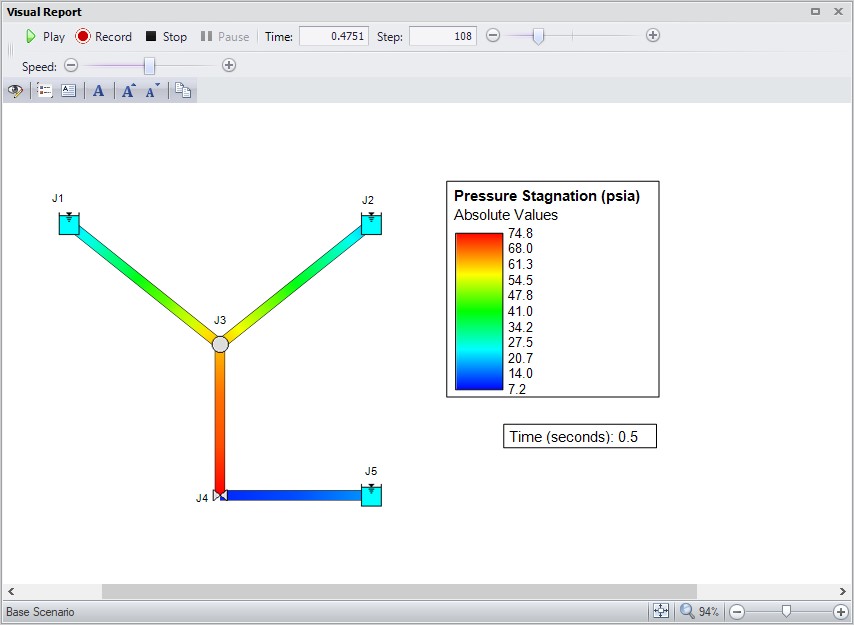Viewport: 854px width, 625px height.
Task: Click the Pressure Stagnation legend title
Action: click(x=547, y=196)
